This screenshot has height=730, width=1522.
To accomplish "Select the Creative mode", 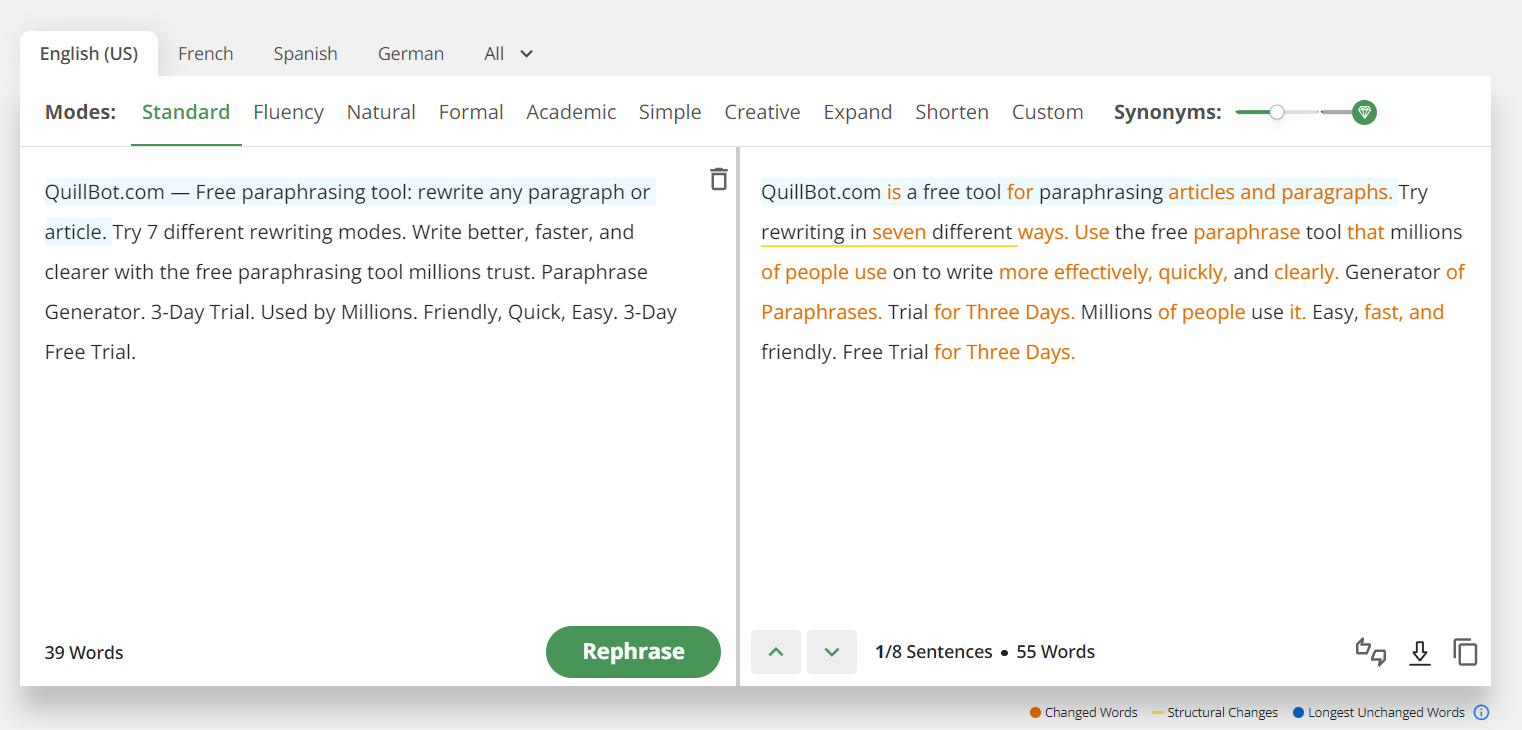I will (762, 112).
